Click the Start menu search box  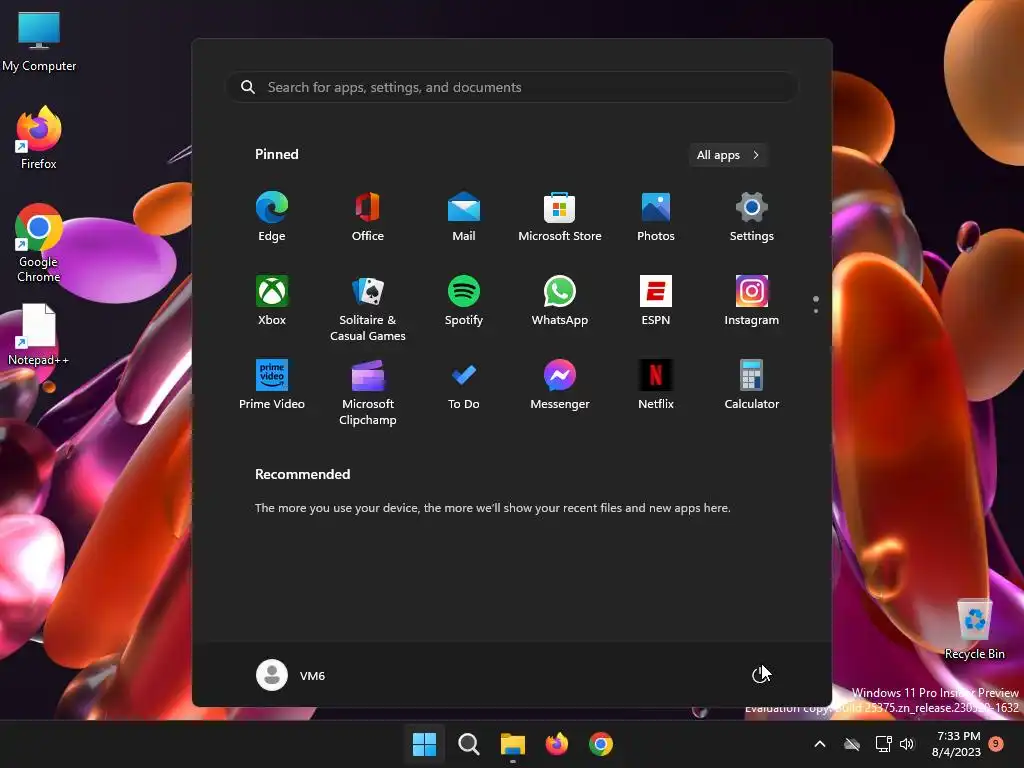click(x=512, y=87)
